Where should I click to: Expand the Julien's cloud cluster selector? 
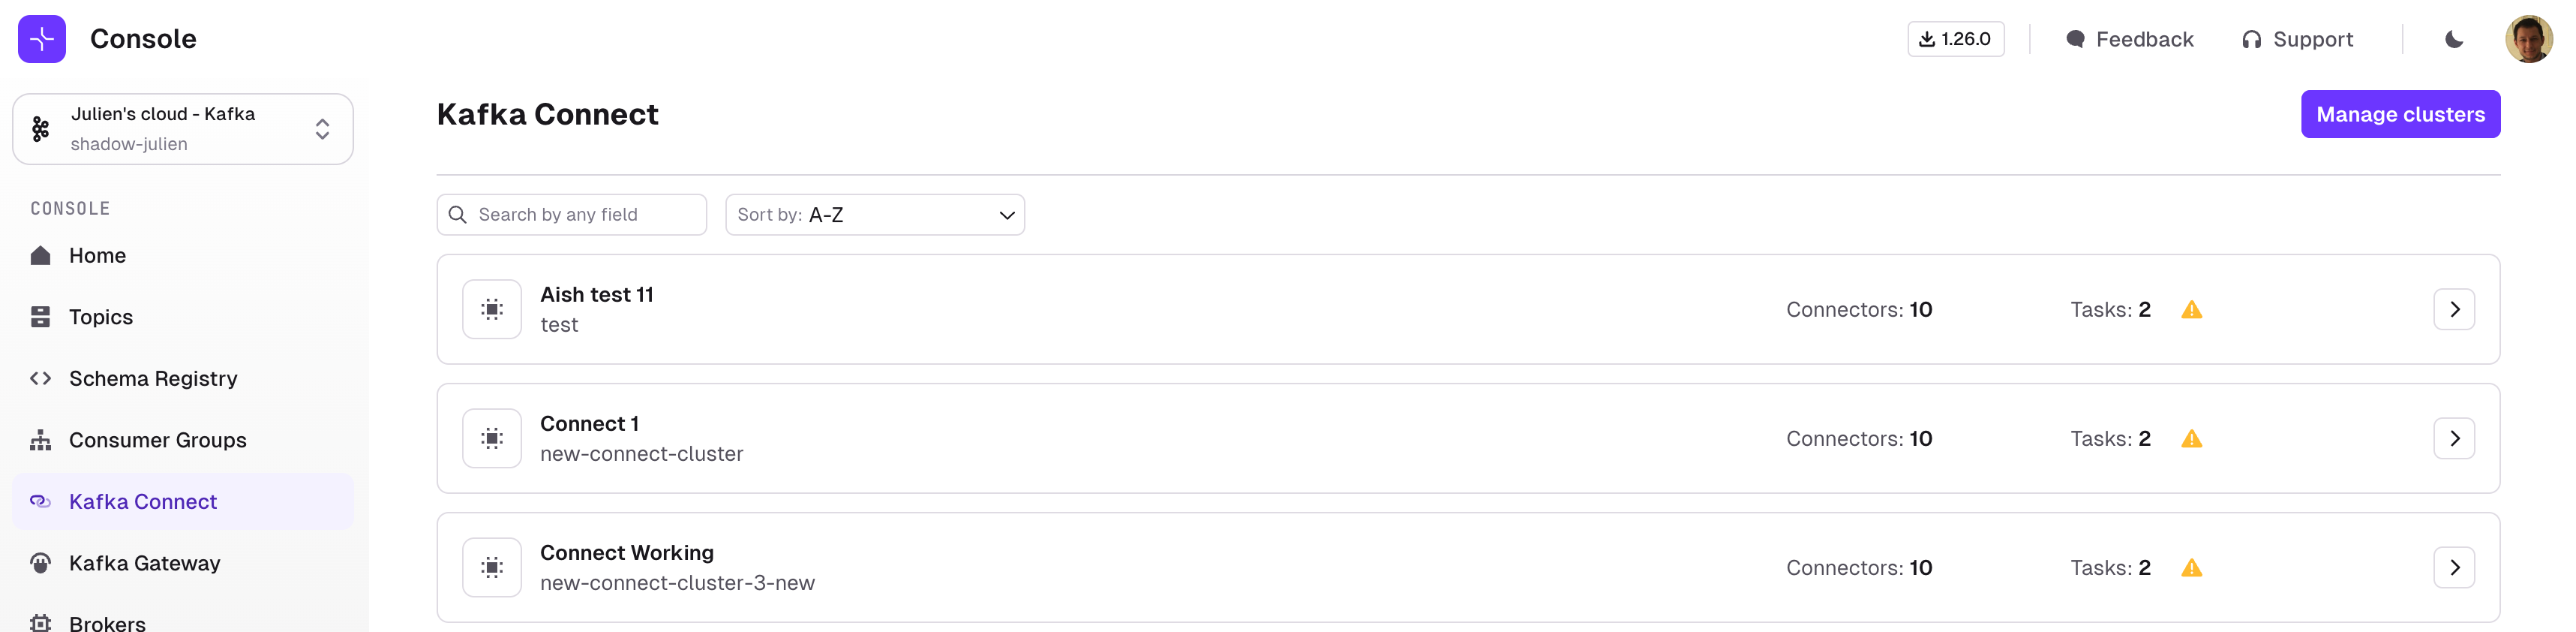pyautogui.click(x=183, y=129)
